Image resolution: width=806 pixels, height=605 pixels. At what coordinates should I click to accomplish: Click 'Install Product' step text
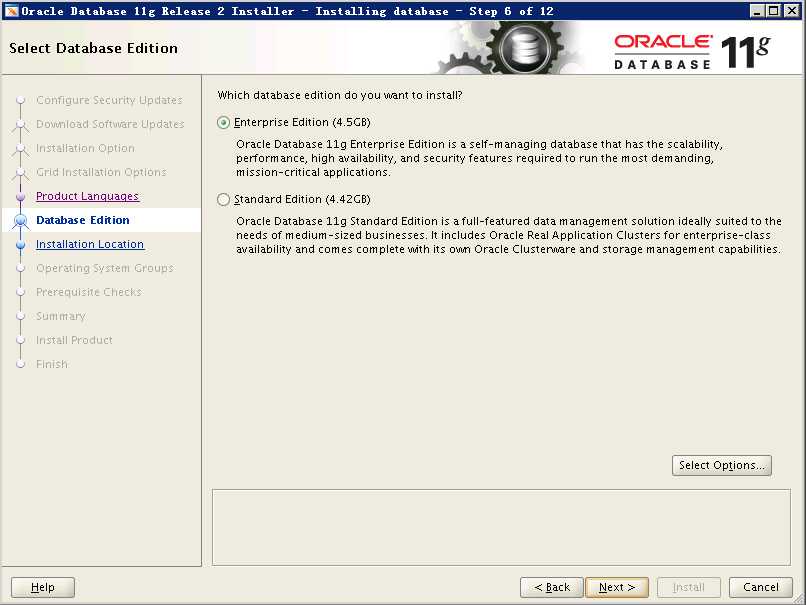tap(75, 340)
